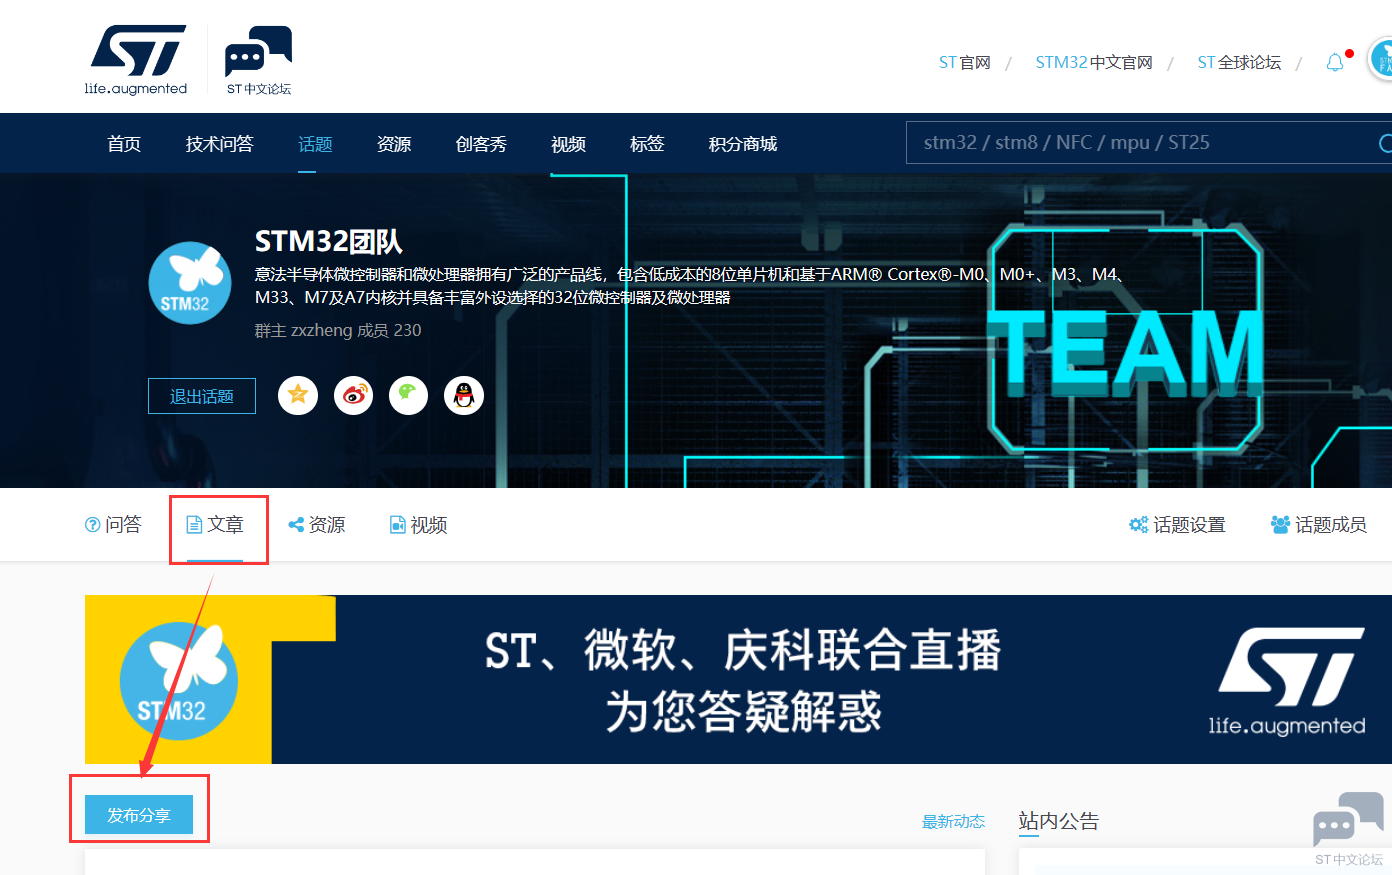Share the topic to QQ

click(463, 395)
